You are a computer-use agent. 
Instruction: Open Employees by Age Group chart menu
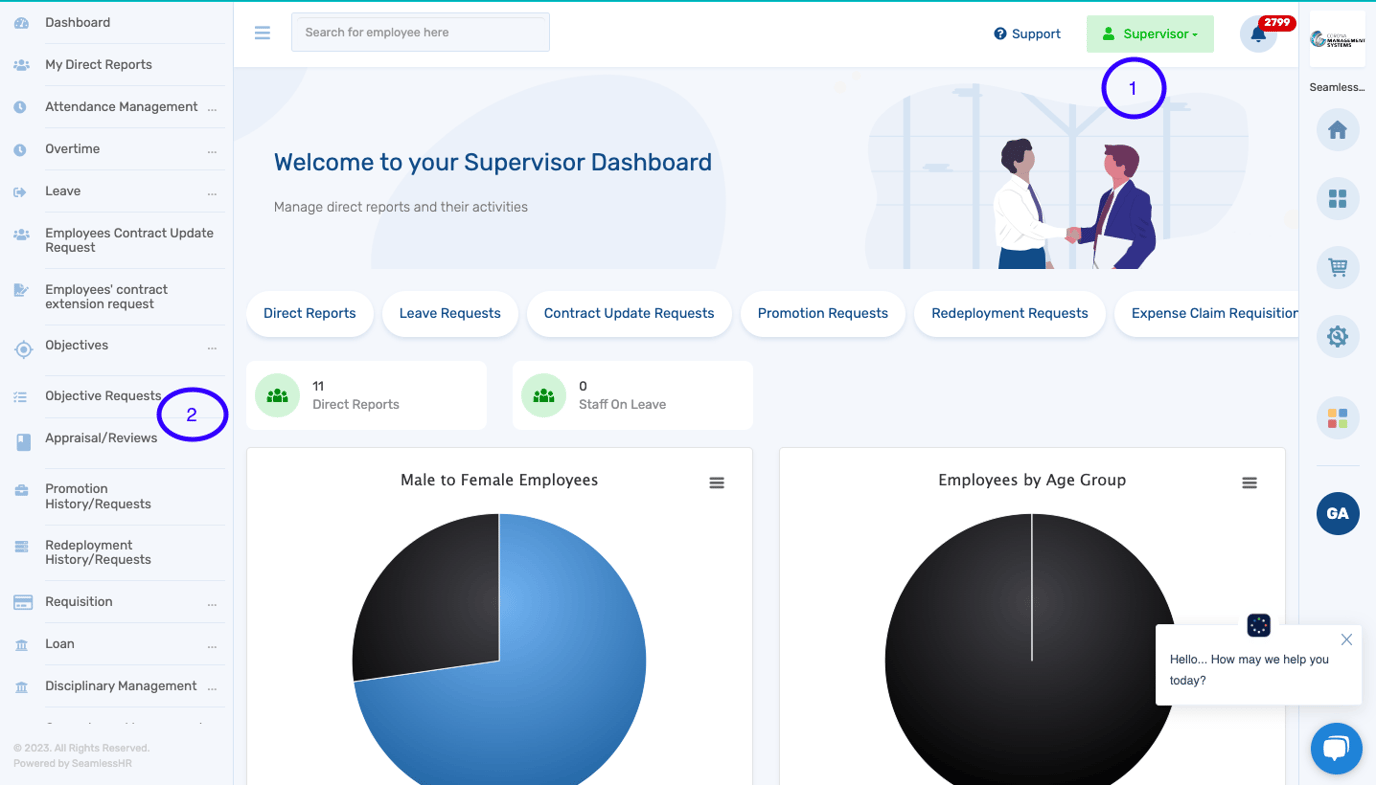pos(1249,483)
